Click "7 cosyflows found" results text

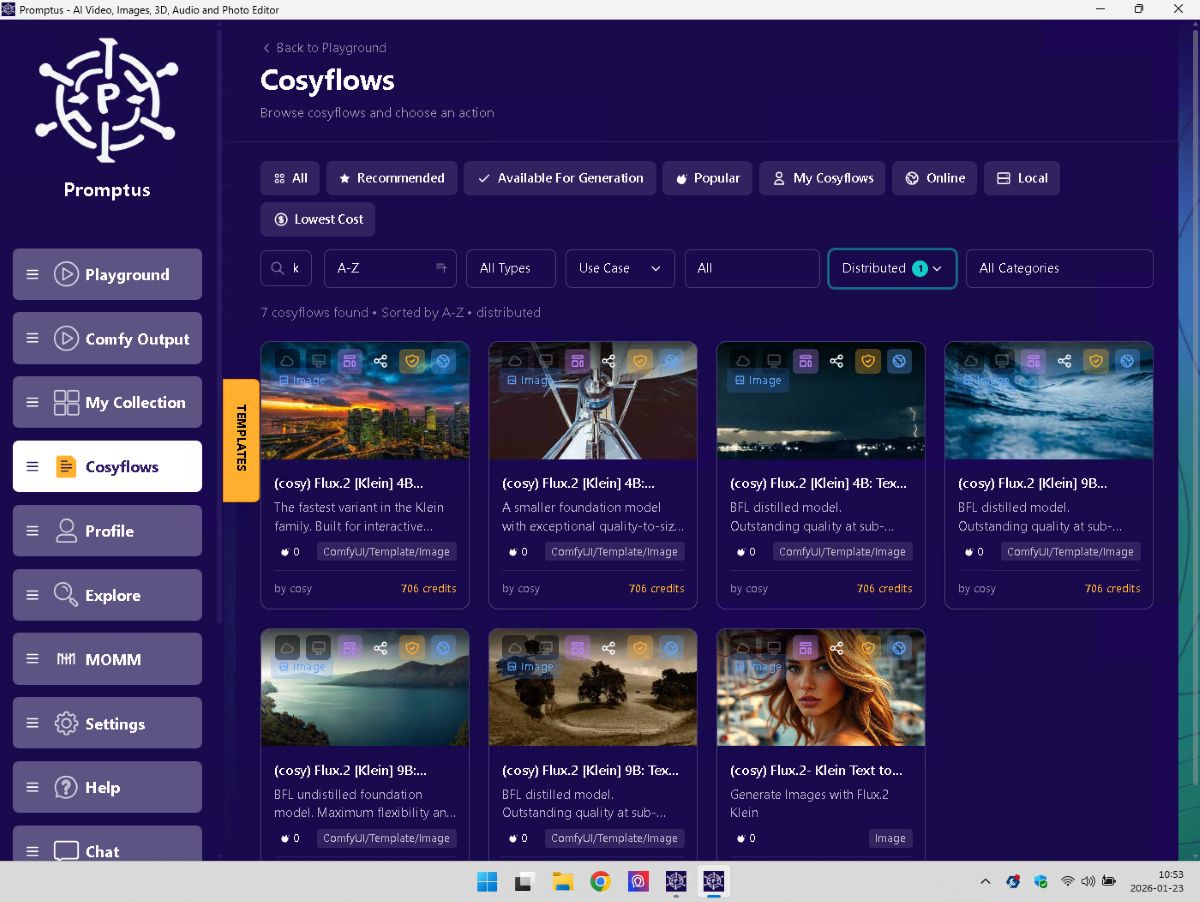pos(314,312)
